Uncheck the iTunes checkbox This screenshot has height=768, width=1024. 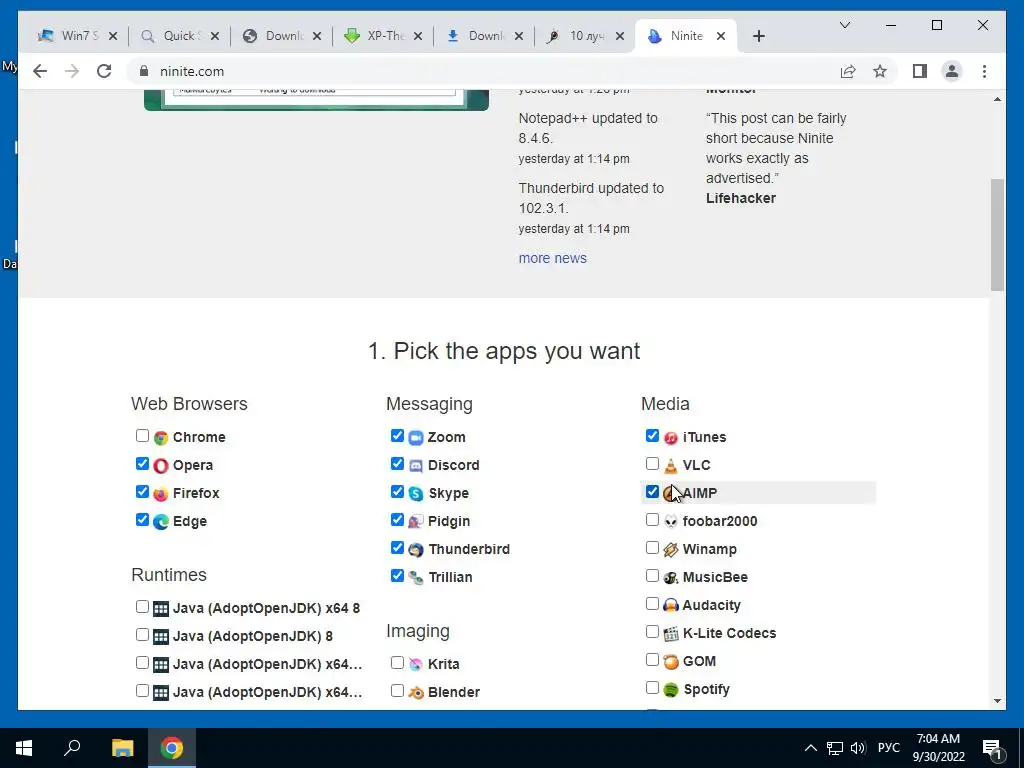pyautogui.click(x=652, y=436)
